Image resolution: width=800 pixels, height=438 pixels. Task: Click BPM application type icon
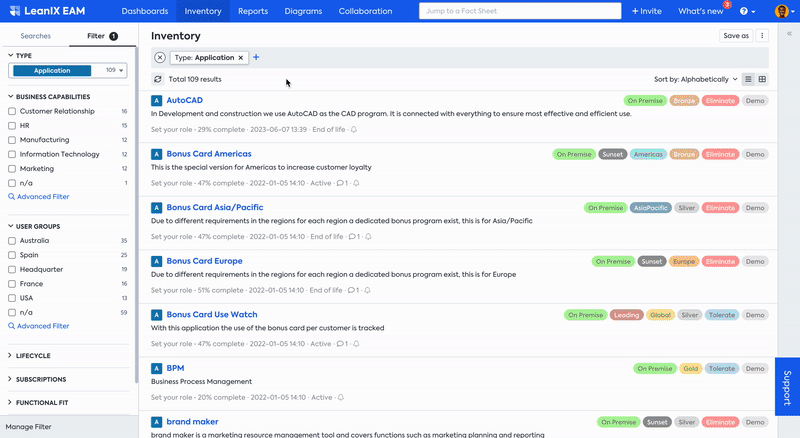(157, 369)
